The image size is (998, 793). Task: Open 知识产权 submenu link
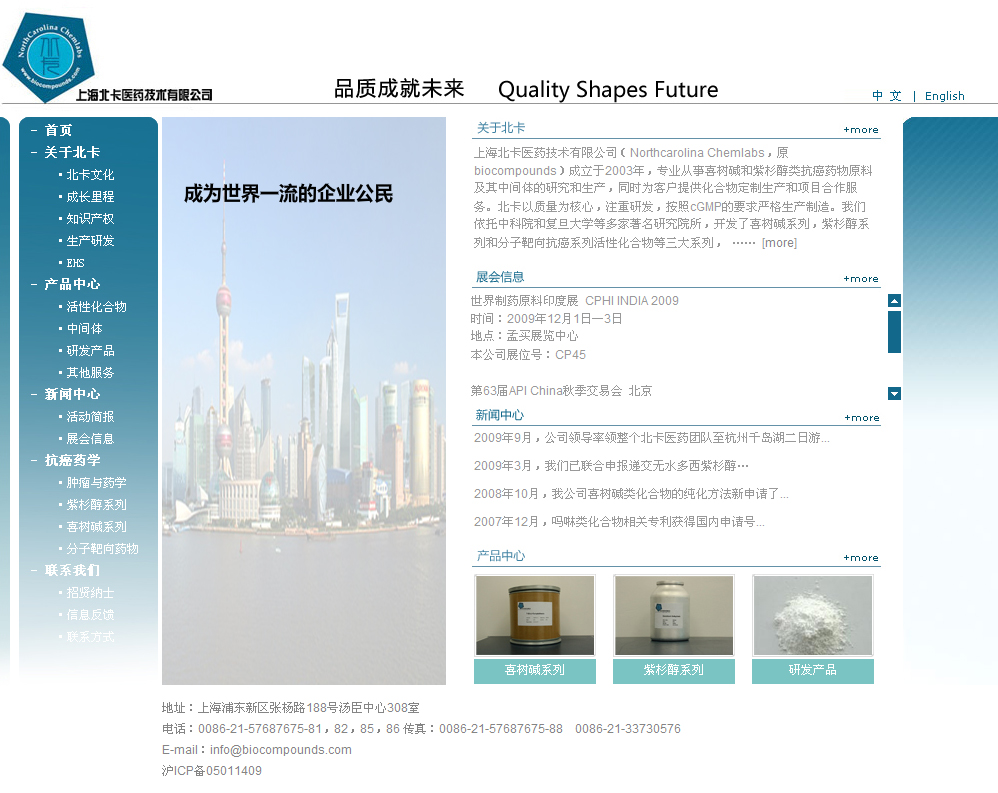[90, 218]
